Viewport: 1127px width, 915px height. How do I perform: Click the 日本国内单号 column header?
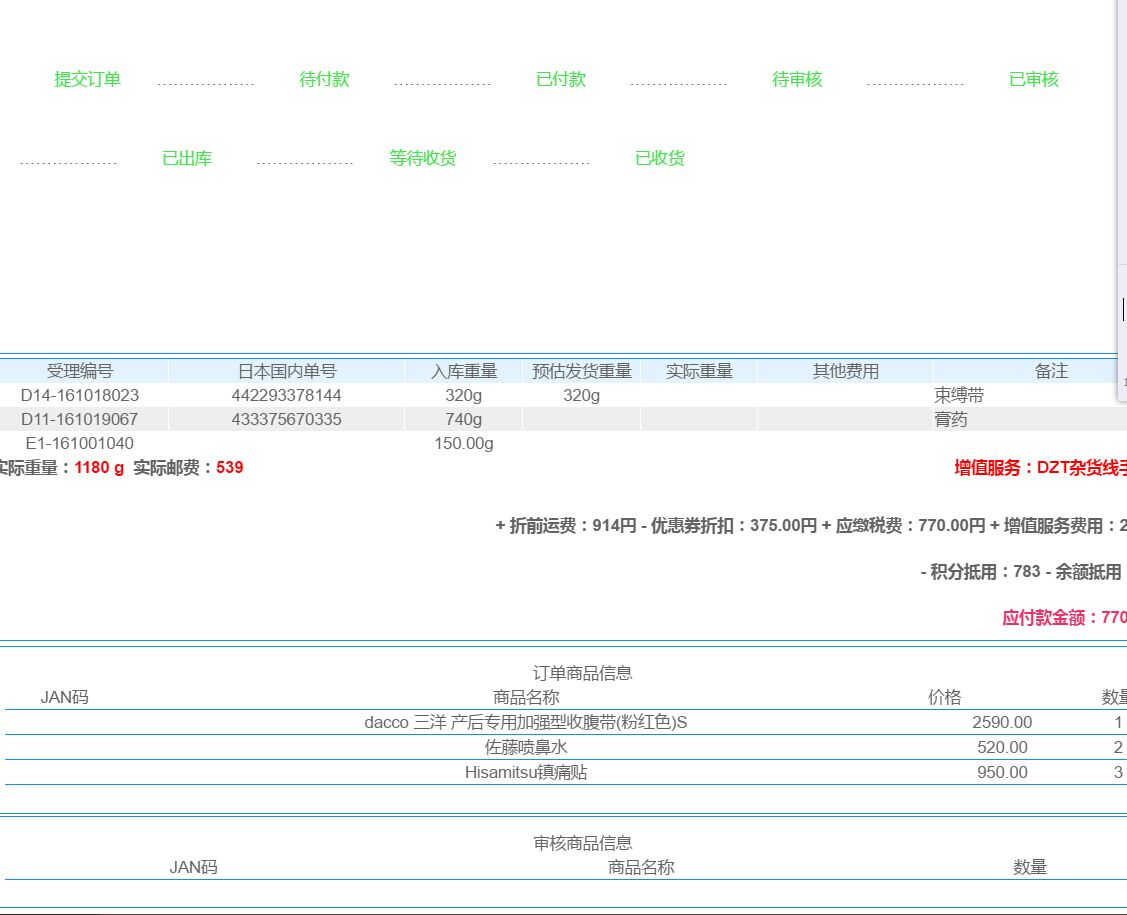pyautogui.click(x=287, y=371)
